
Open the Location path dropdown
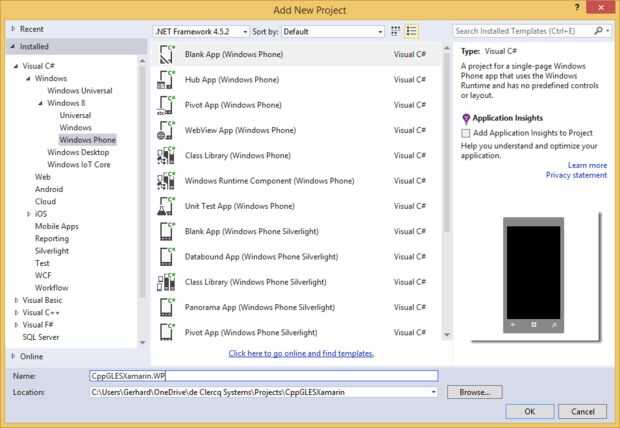point(434,392)
